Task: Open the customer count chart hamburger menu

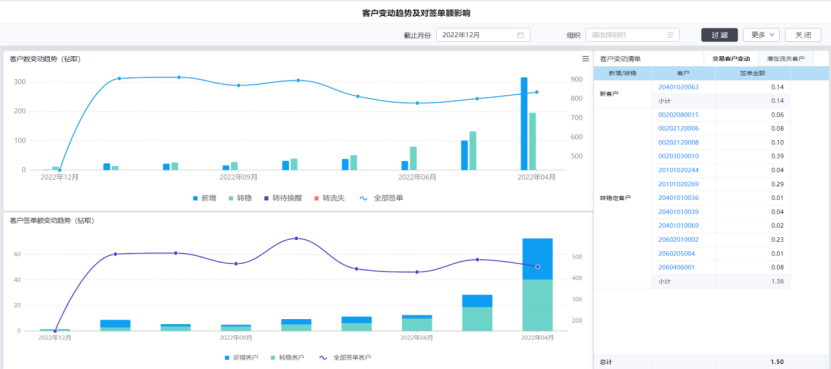Action: 585,58
